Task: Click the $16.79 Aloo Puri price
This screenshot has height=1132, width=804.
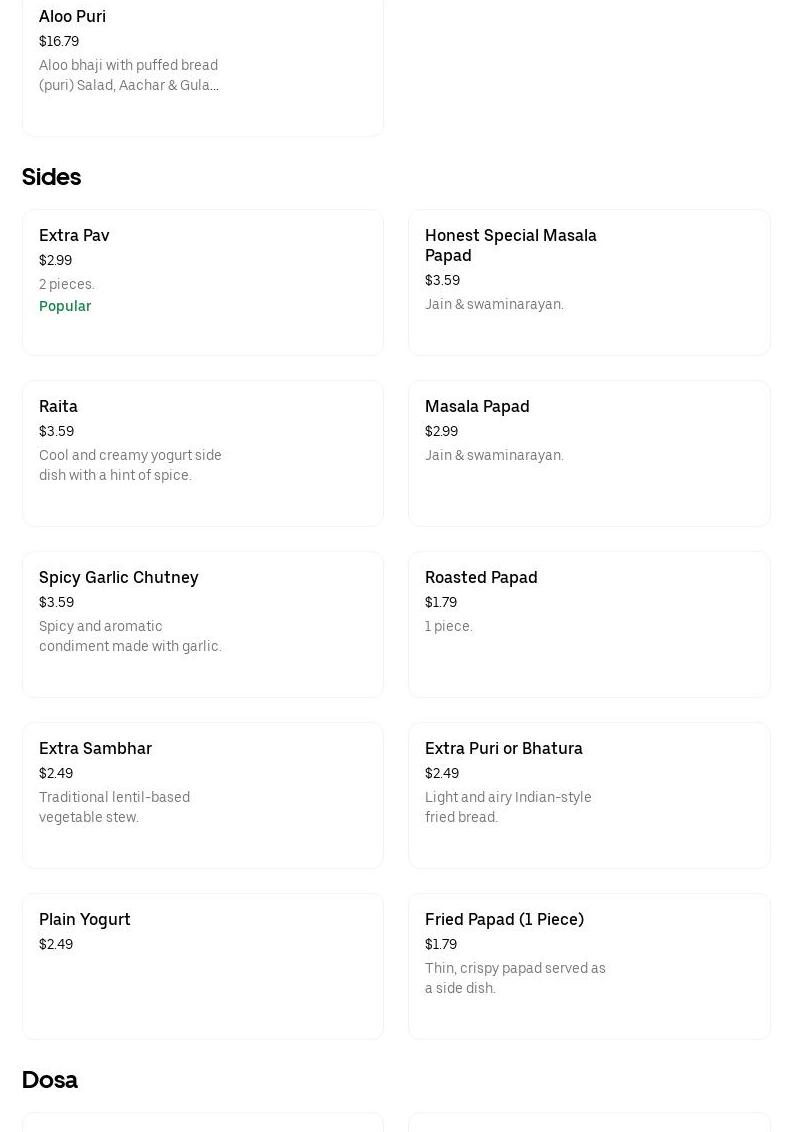Action: [x=59, y=41]
